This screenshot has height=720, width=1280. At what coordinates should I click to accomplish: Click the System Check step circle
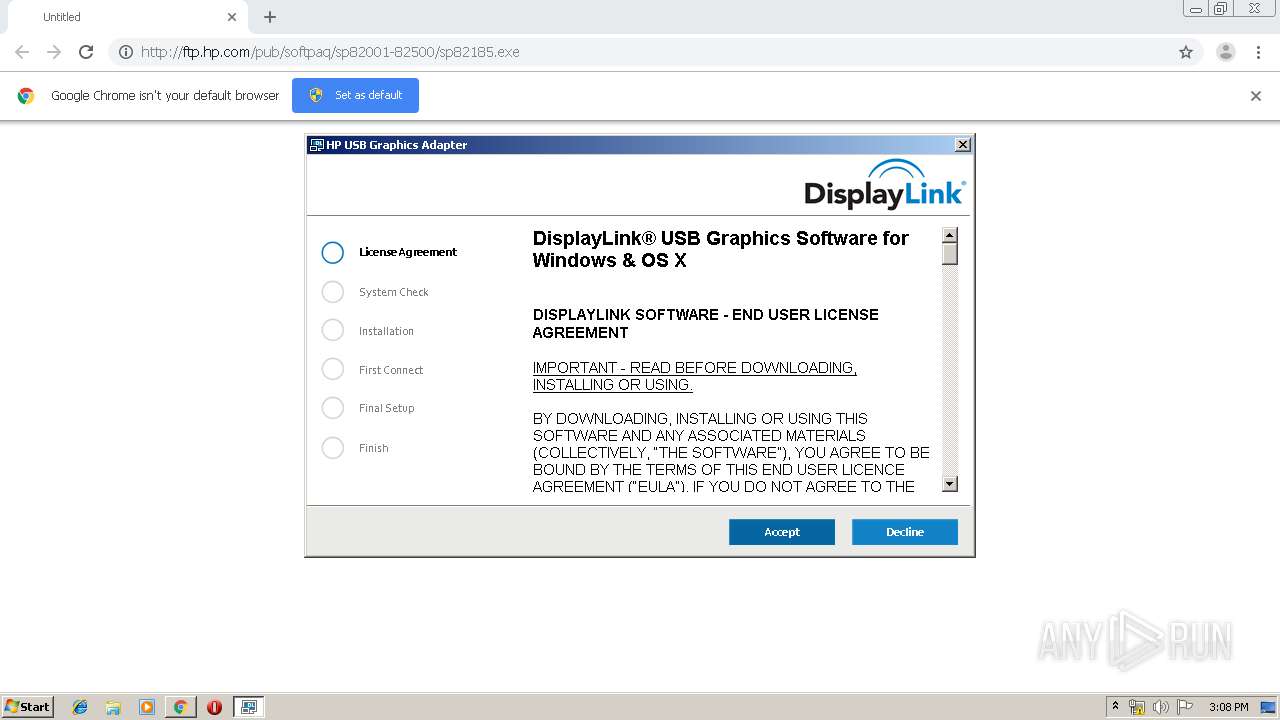click(x=333, y=291)
